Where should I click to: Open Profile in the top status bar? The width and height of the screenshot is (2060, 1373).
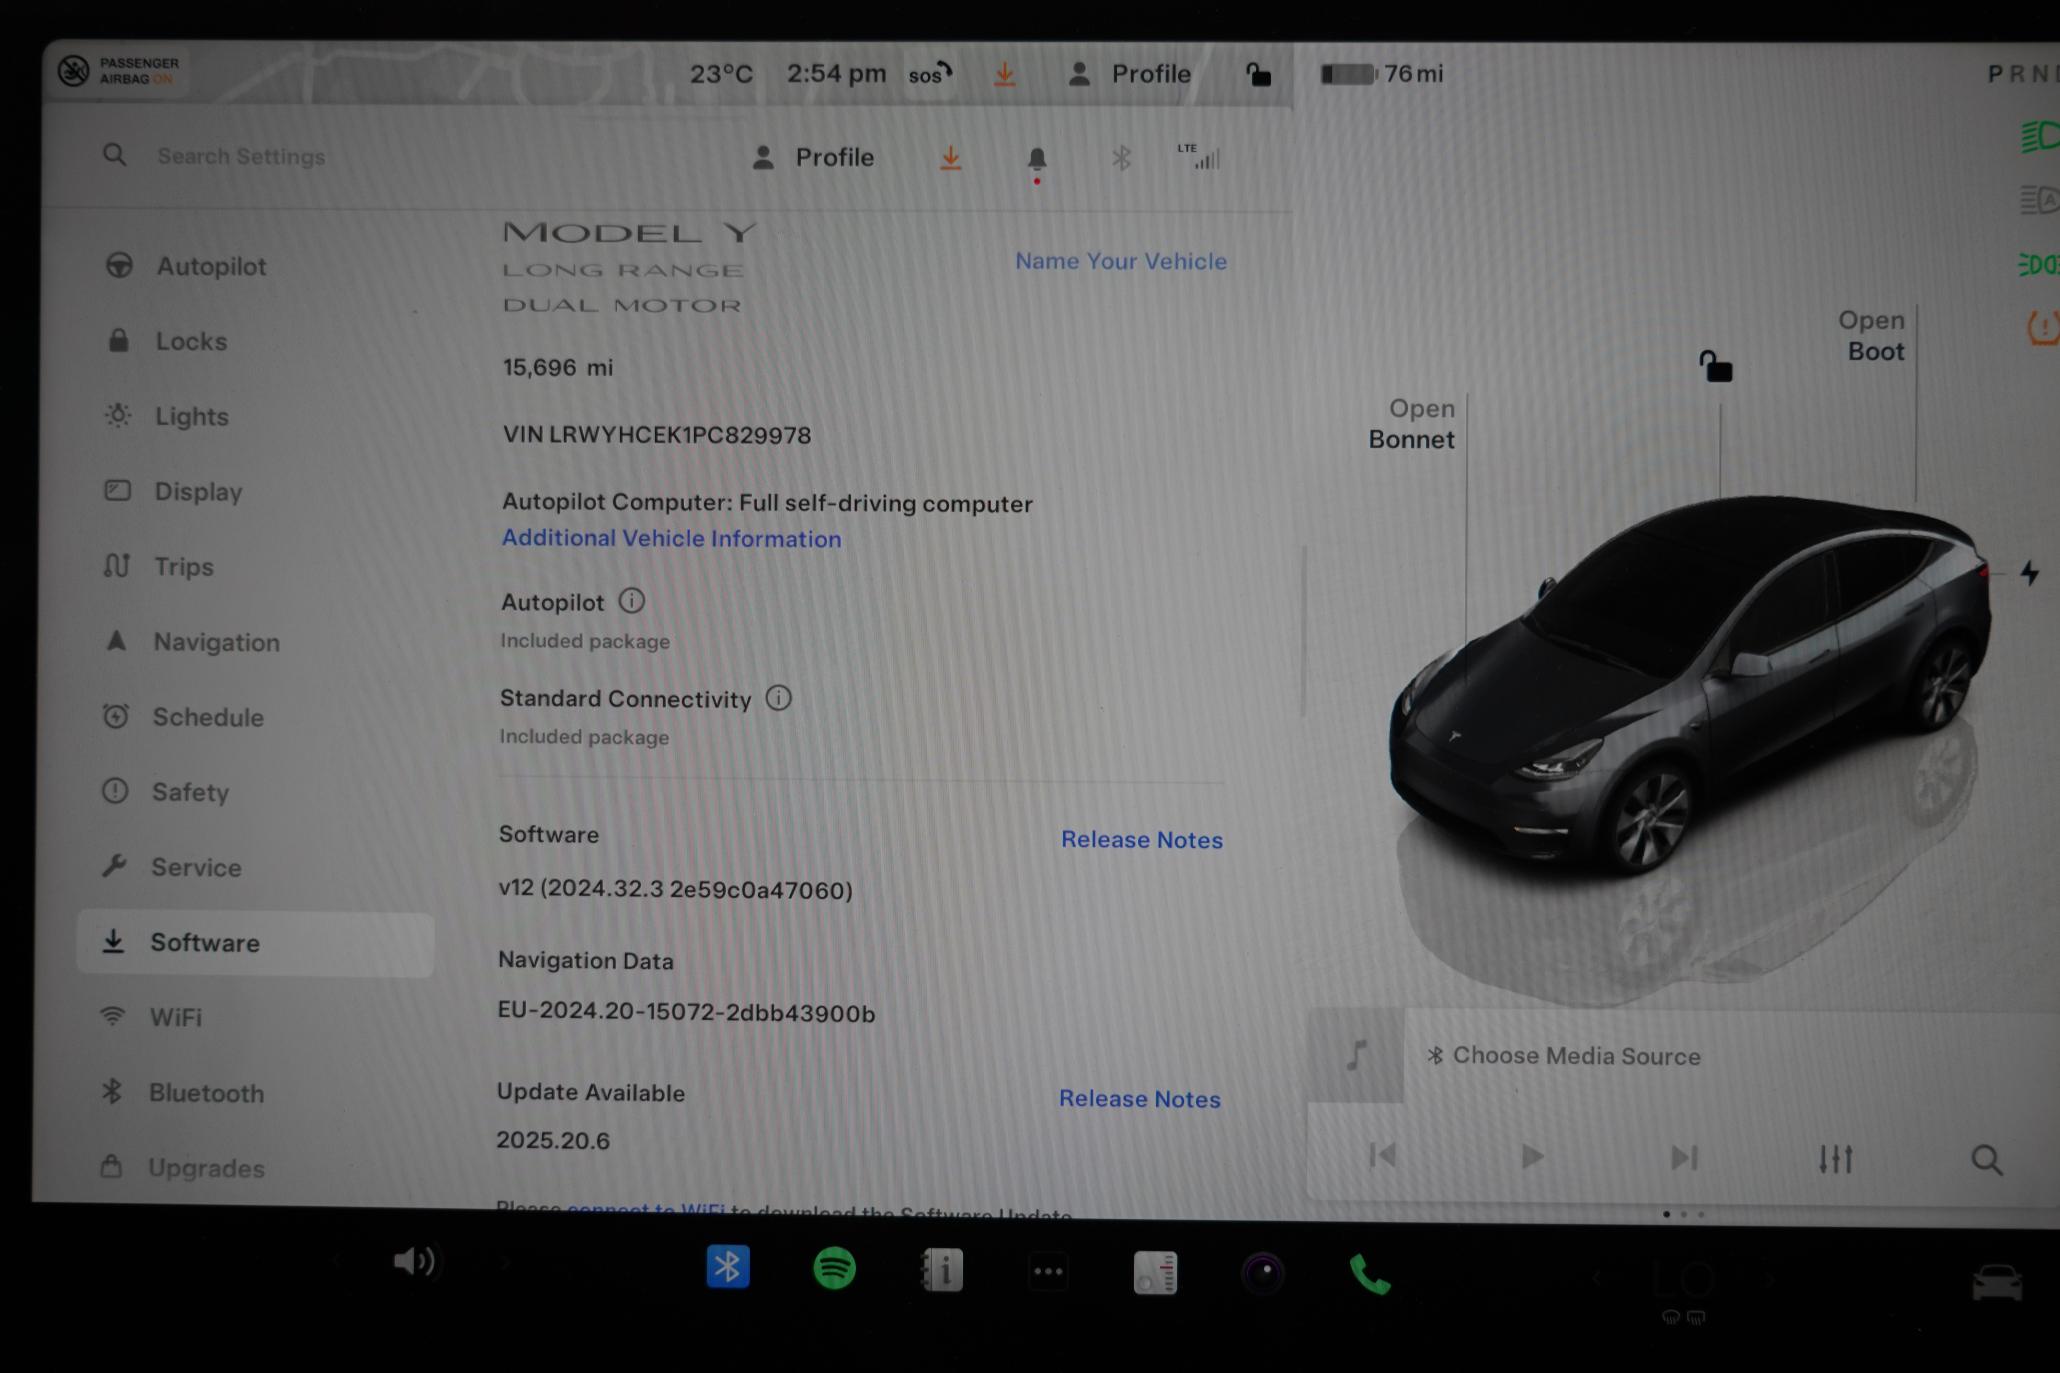point(1130,74)
